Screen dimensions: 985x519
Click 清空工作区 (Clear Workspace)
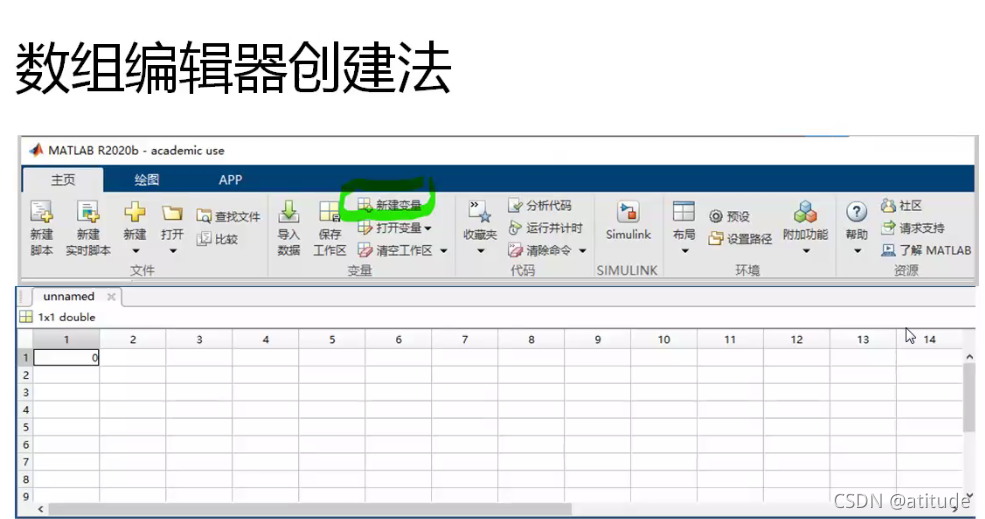396,250
